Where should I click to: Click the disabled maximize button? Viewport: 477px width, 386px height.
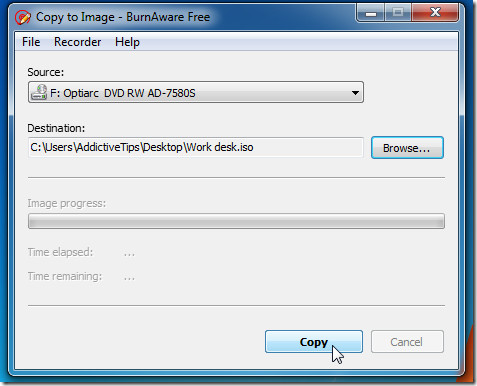point(398,13)
